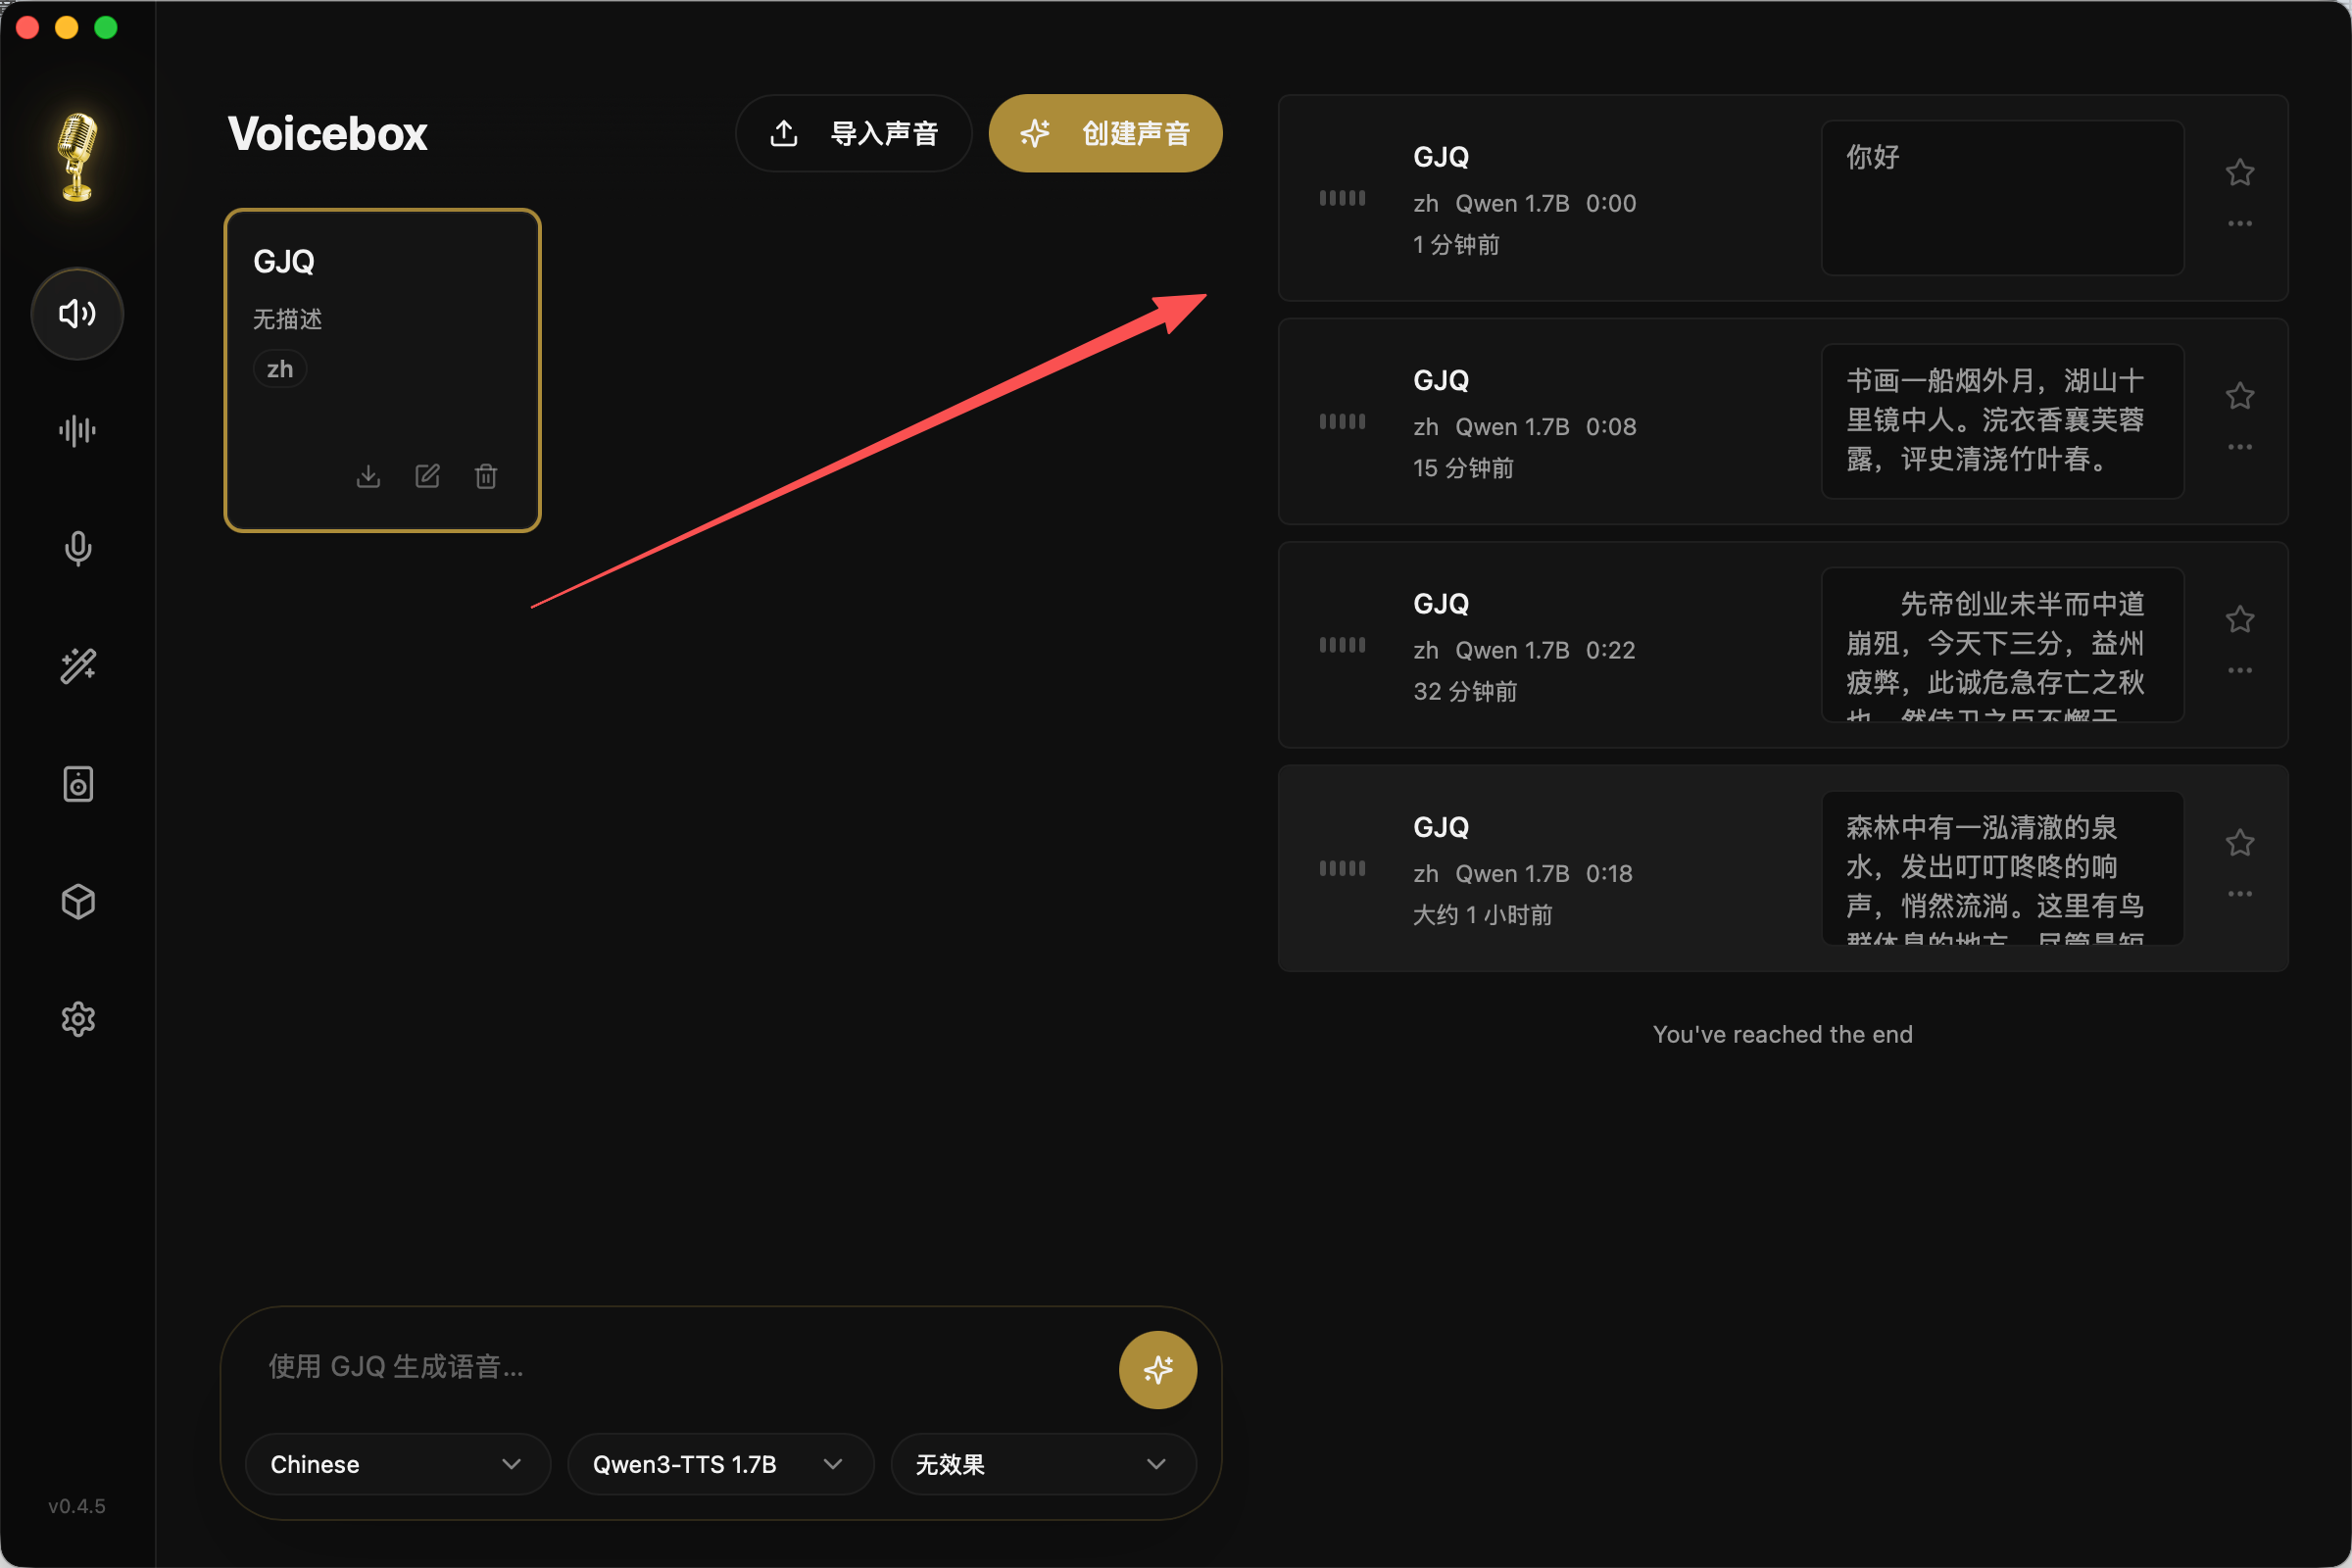2352x1568 pixels.
Task: Open the microphone recording section
Action: pyautogui.click(x=77, y=548)
